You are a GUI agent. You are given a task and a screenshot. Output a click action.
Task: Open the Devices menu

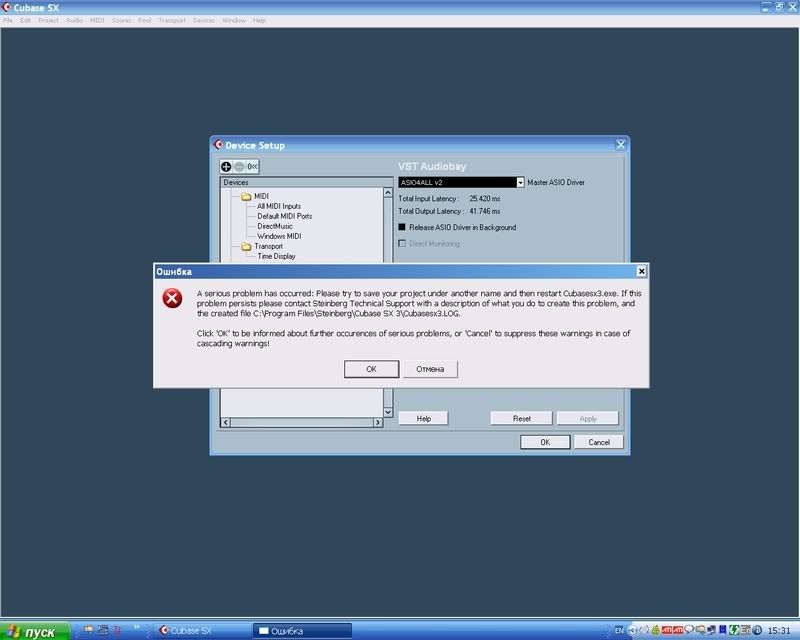tap(203, 20)
